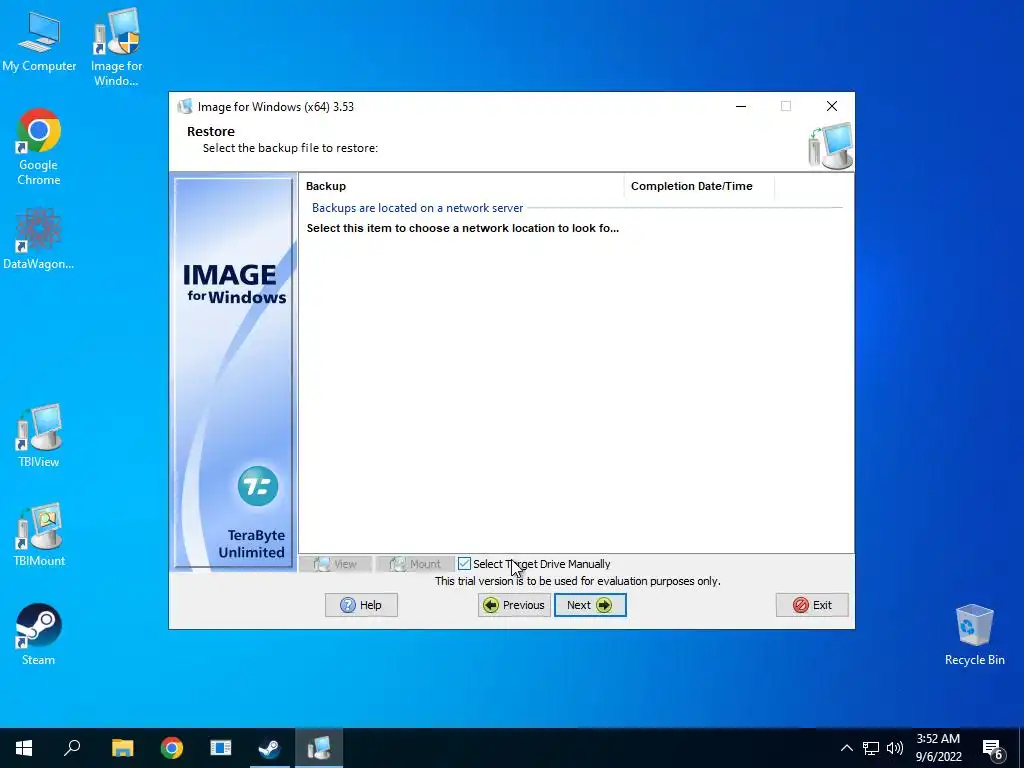Open TBIView desktop shortcut
This screenshot has height=768, width=1024.
click(39, 436)
